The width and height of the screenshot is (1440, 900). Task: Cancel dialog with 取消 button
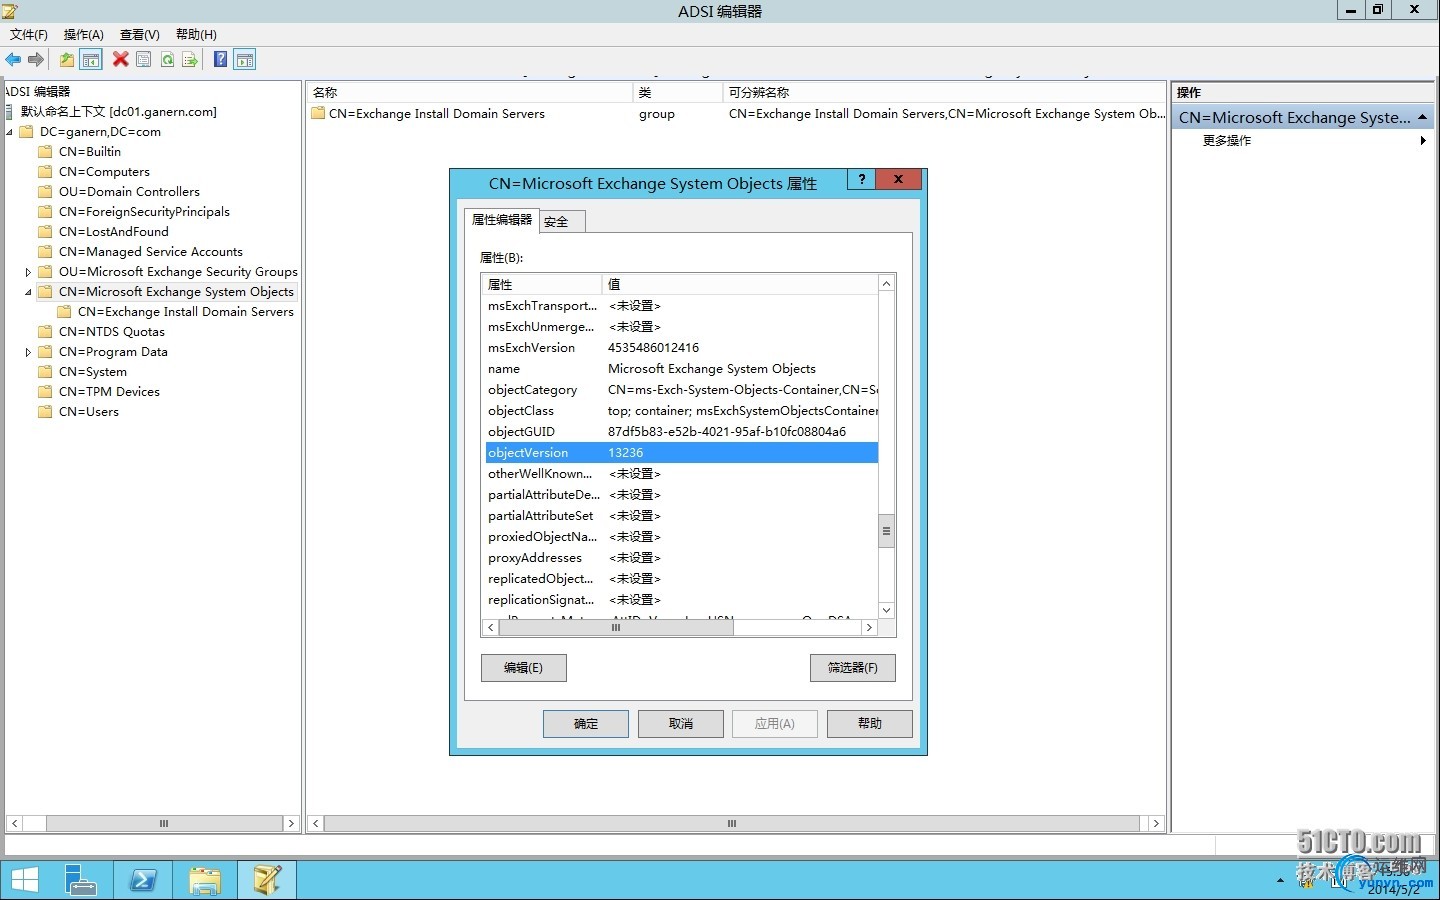pos(681,724)
